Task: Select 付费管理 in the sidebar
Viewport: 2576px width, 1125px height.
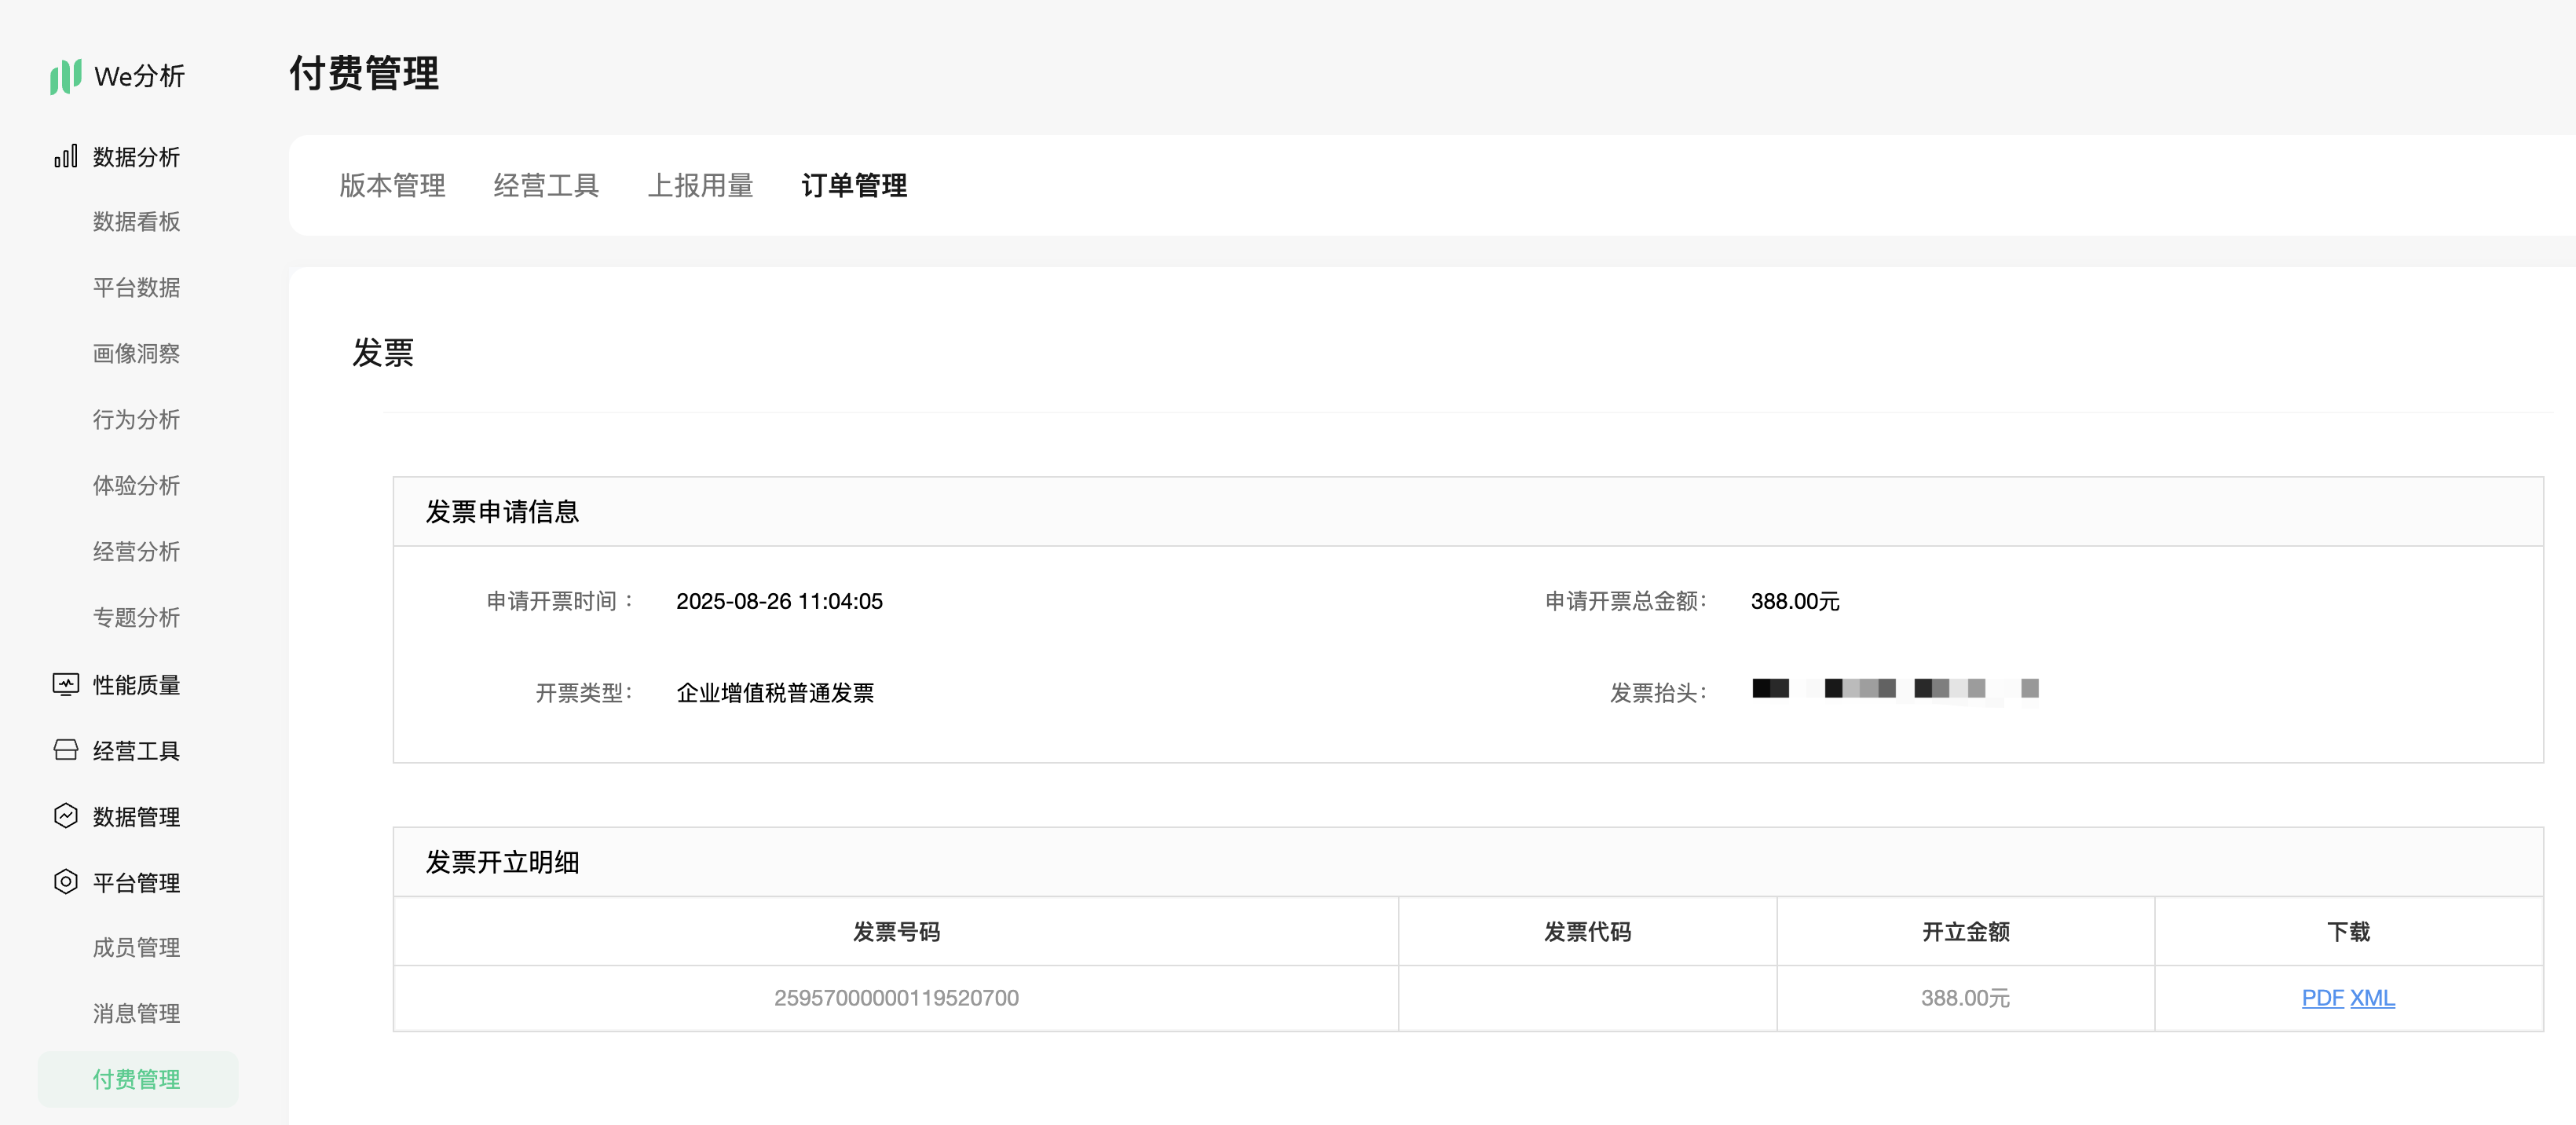Action: click(136, 1080)
